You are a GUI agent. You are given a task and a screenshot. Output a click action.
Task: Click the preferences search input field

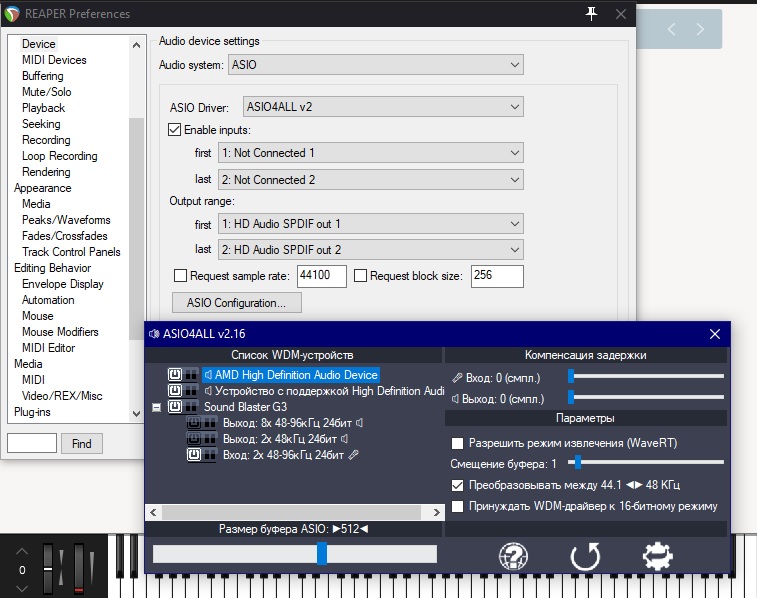32,443
